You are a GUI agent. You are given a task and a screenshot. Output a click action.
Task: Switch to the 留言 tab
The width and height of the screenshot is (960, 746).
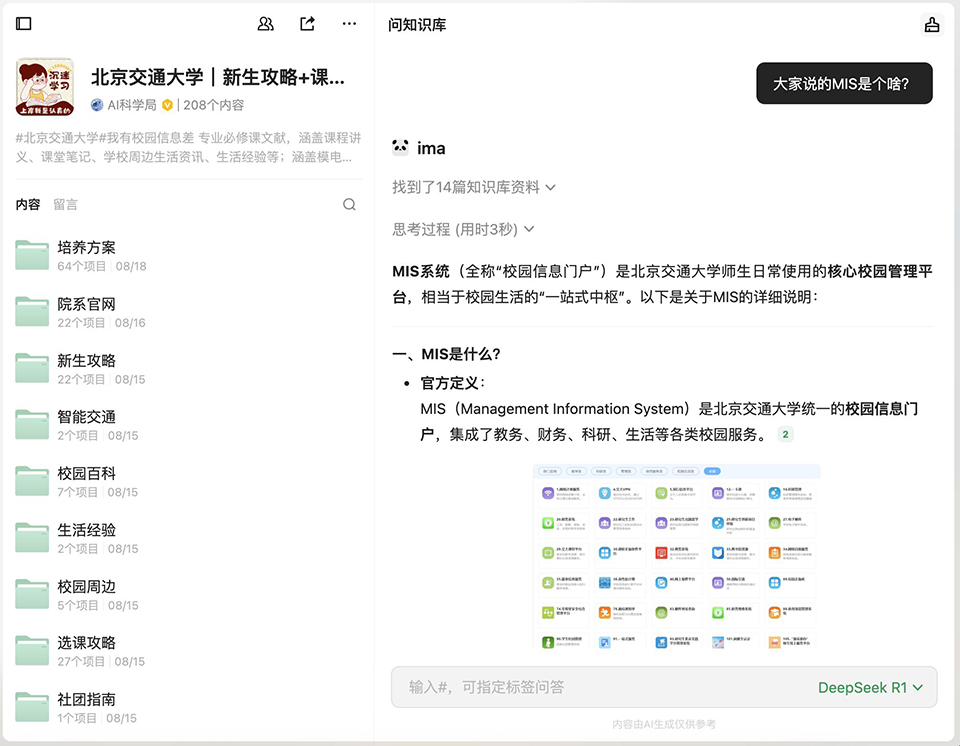(65, 204)
